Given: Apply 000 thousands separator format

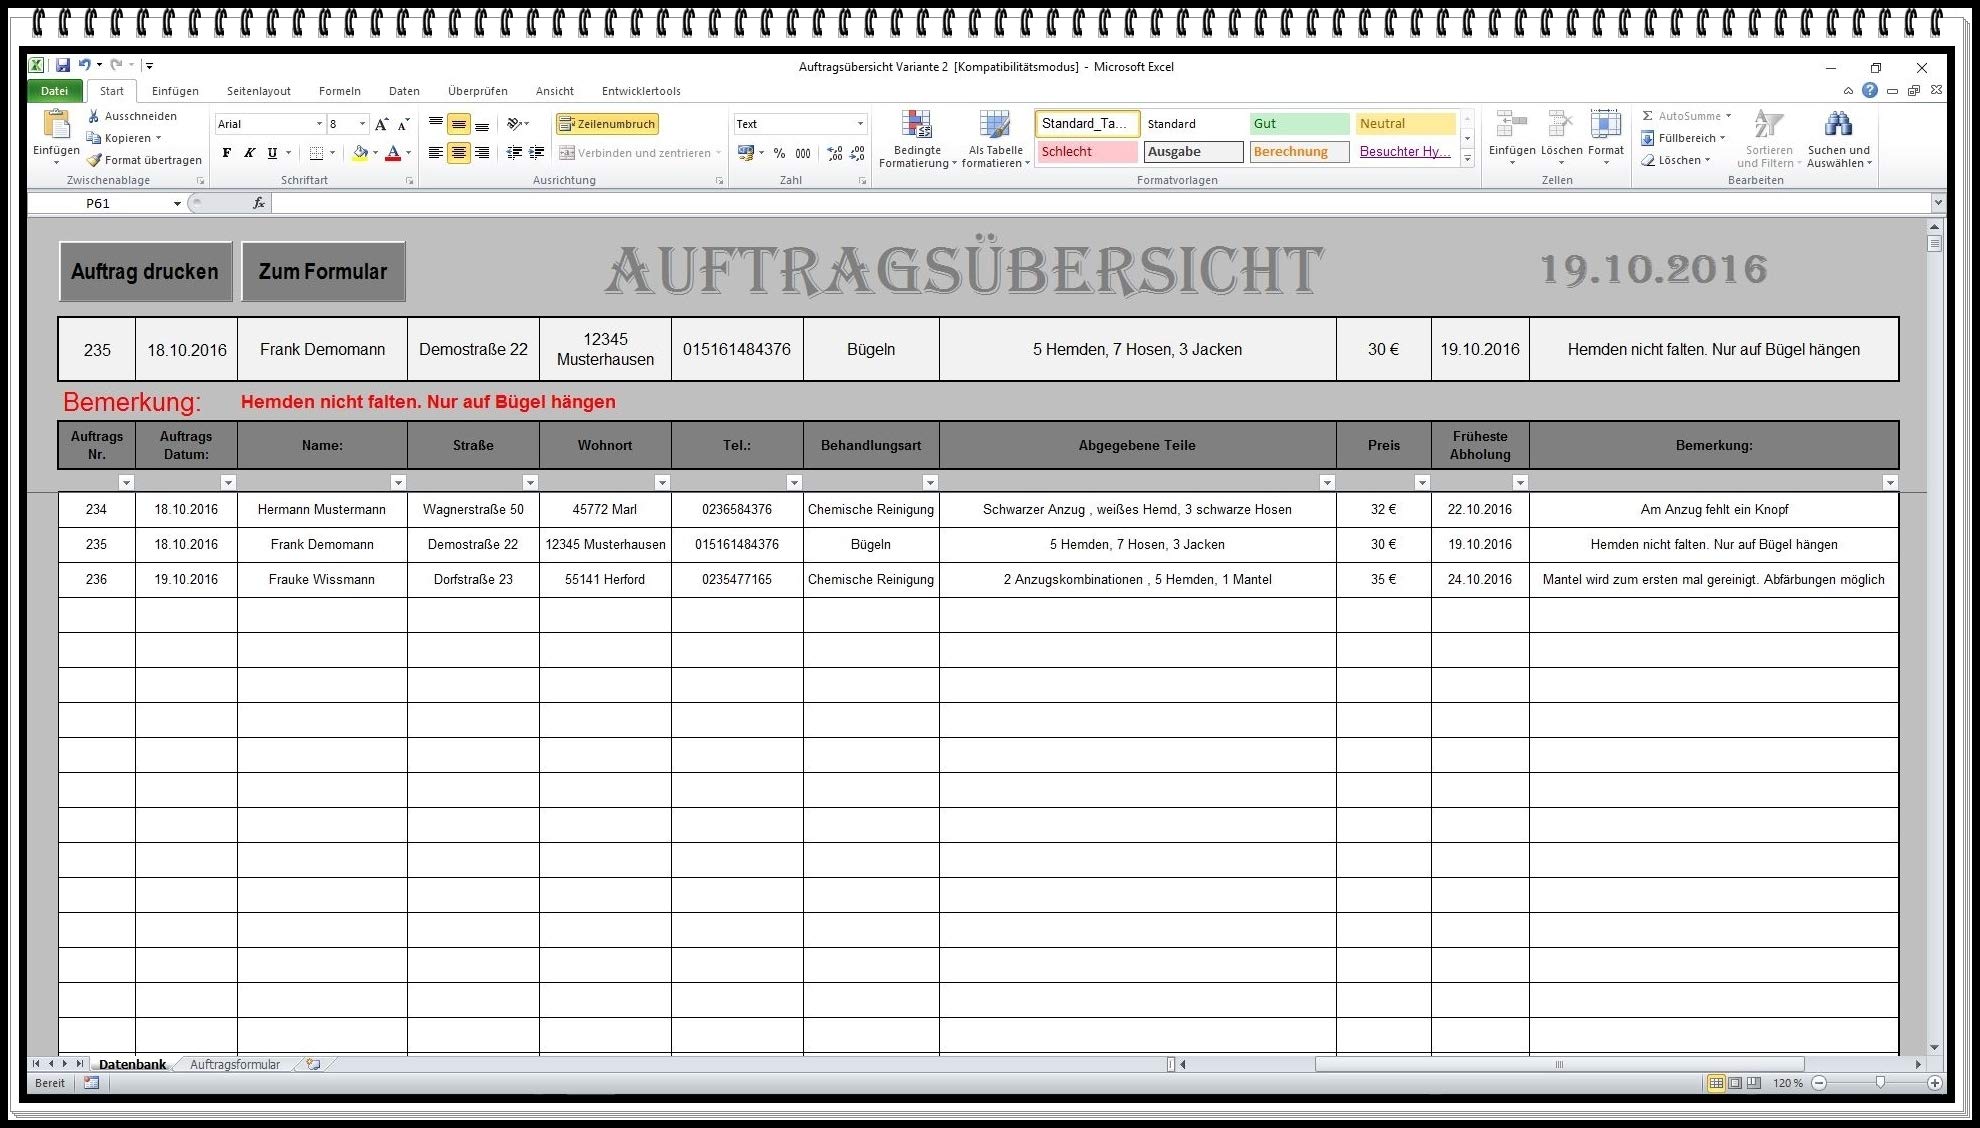Looking at the screenshot, I should tap(803, 153).
